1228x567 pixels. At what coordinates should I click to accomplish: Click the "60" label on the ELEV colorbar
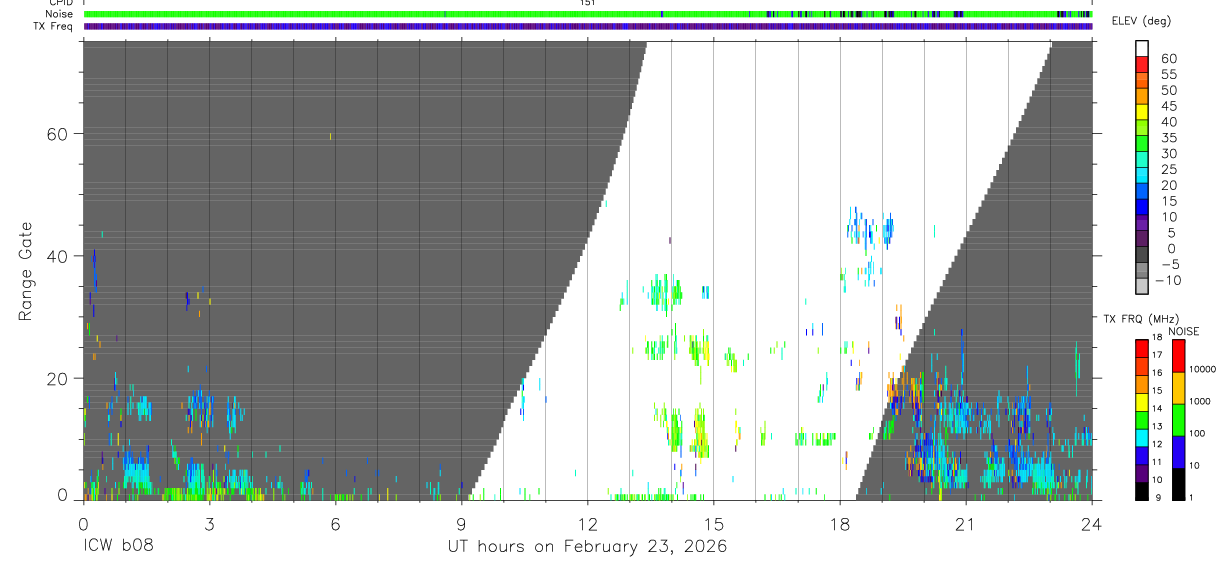point(1168,58)
